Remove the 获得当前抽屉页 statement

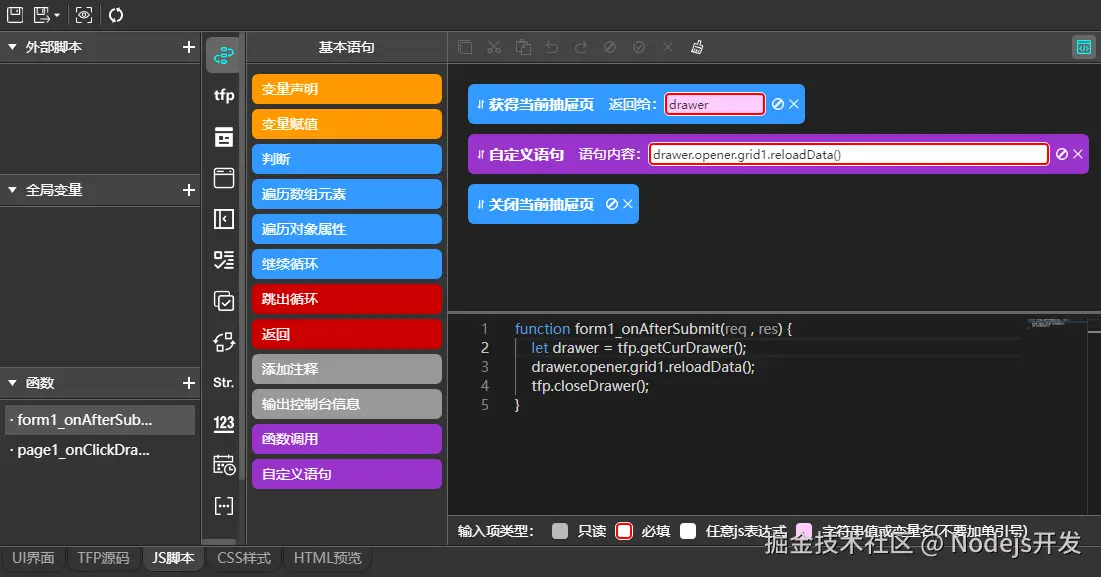794,105
